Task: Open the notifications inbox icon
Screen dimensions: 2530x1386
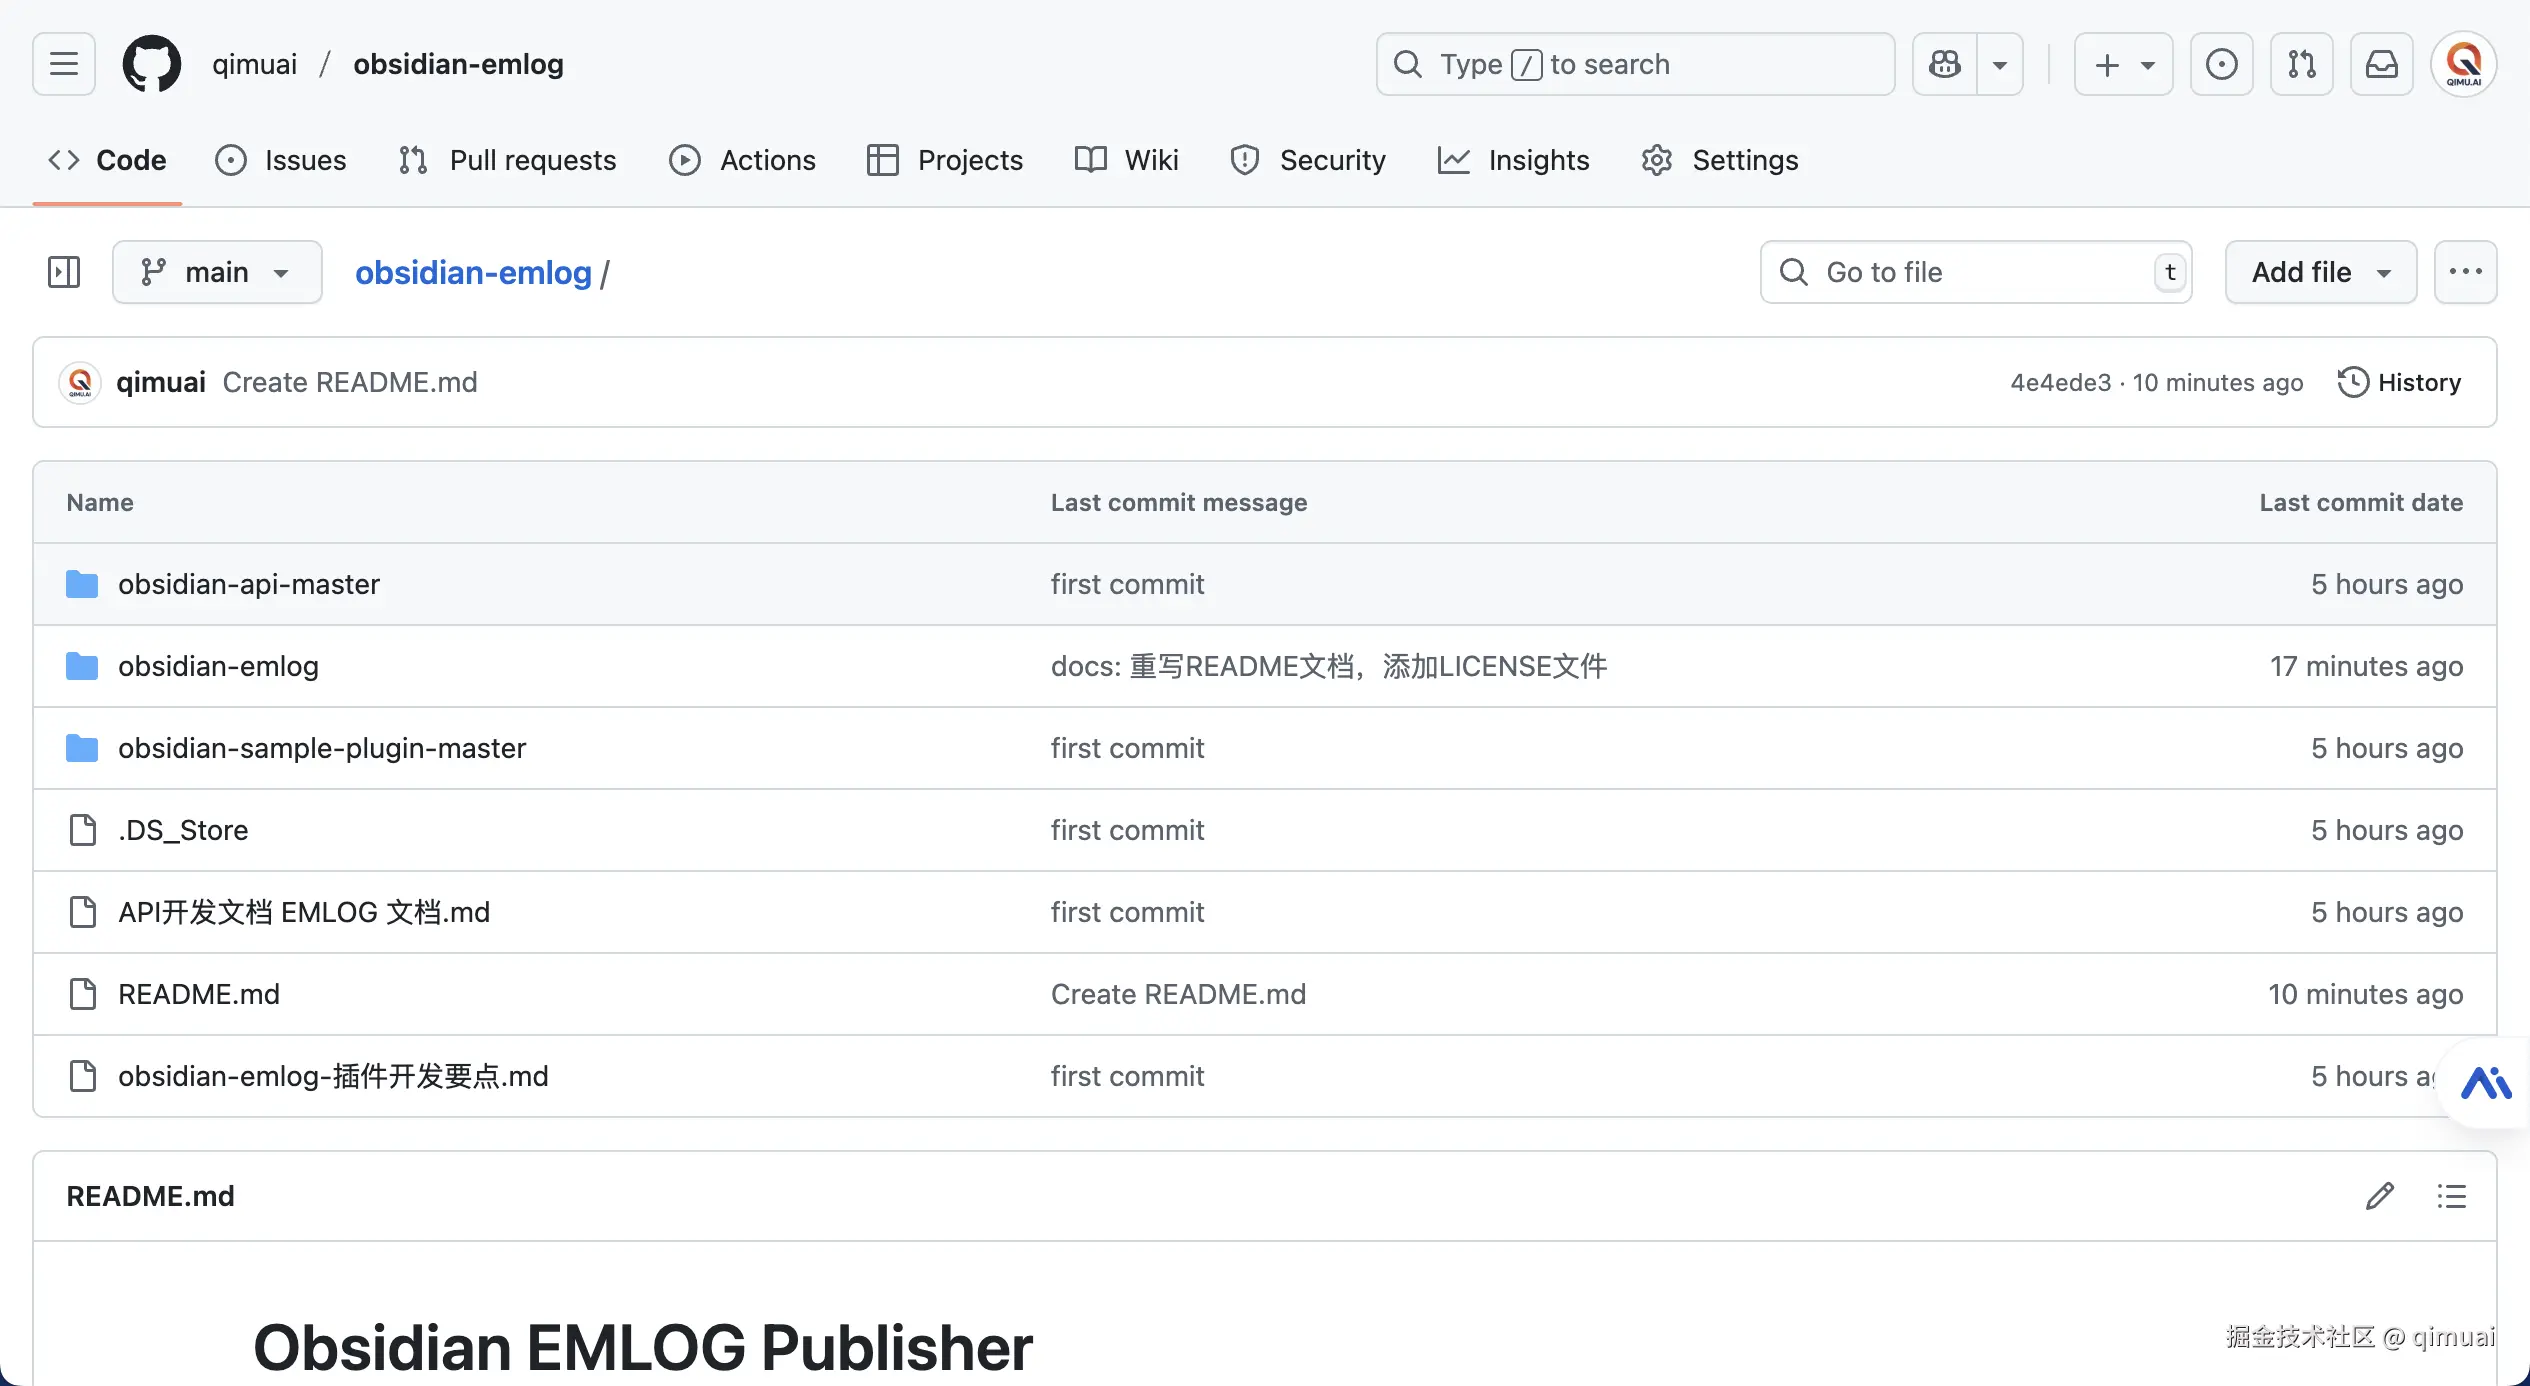Action: coord(2381,64)
